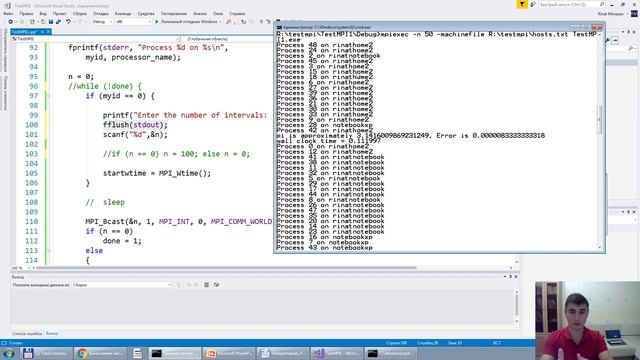Close the TestMPI.cpp tab
This screenshot has height=360, width=640.
coord(48,31)
